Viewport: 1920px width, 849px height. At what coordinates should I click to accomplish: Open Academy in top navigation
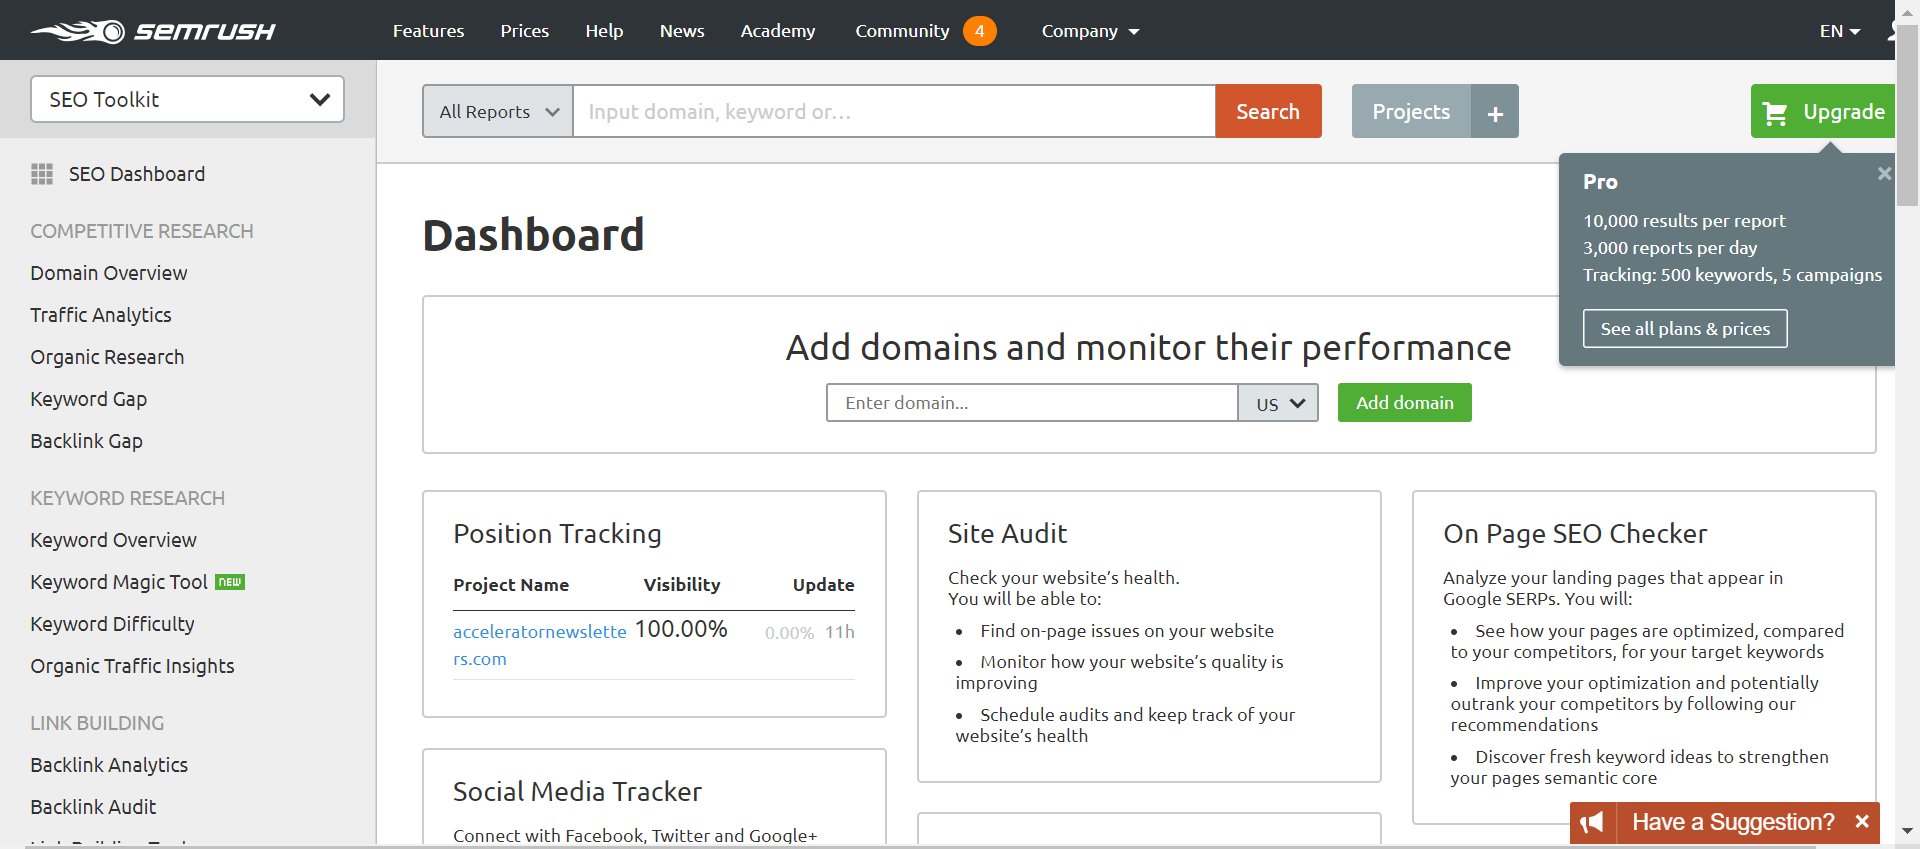[x=778, y=31]
